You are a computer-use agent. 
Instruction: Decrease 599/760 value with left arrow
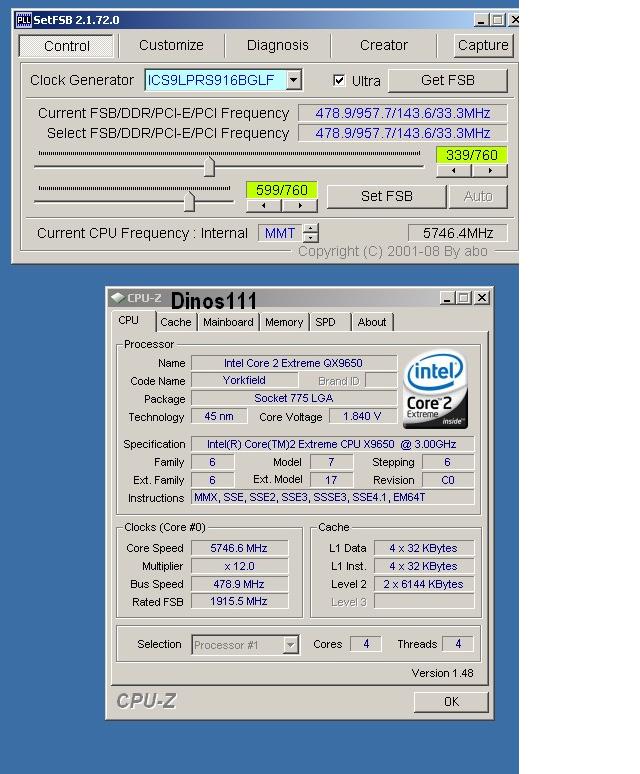point(264,205)
